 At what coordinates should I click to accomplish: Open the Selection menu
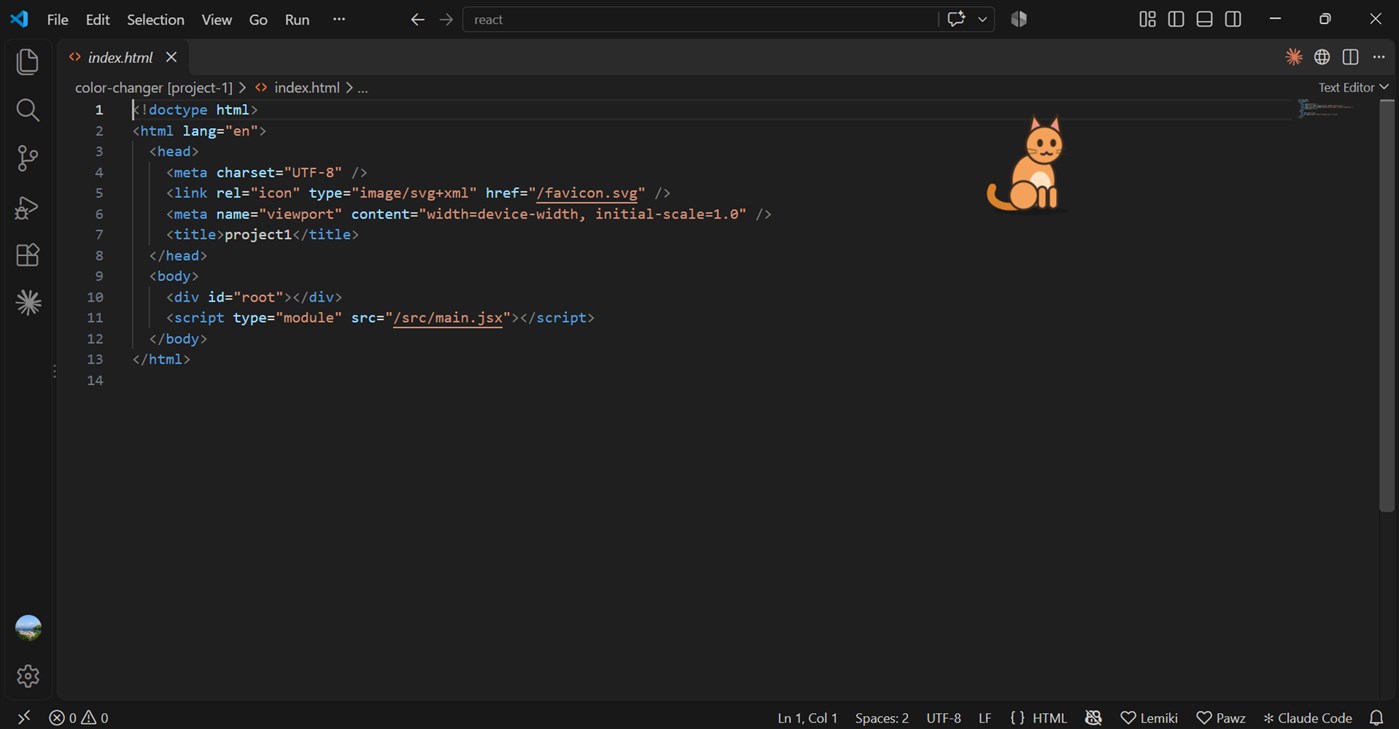pyautogui.click(x=155, y=19)
